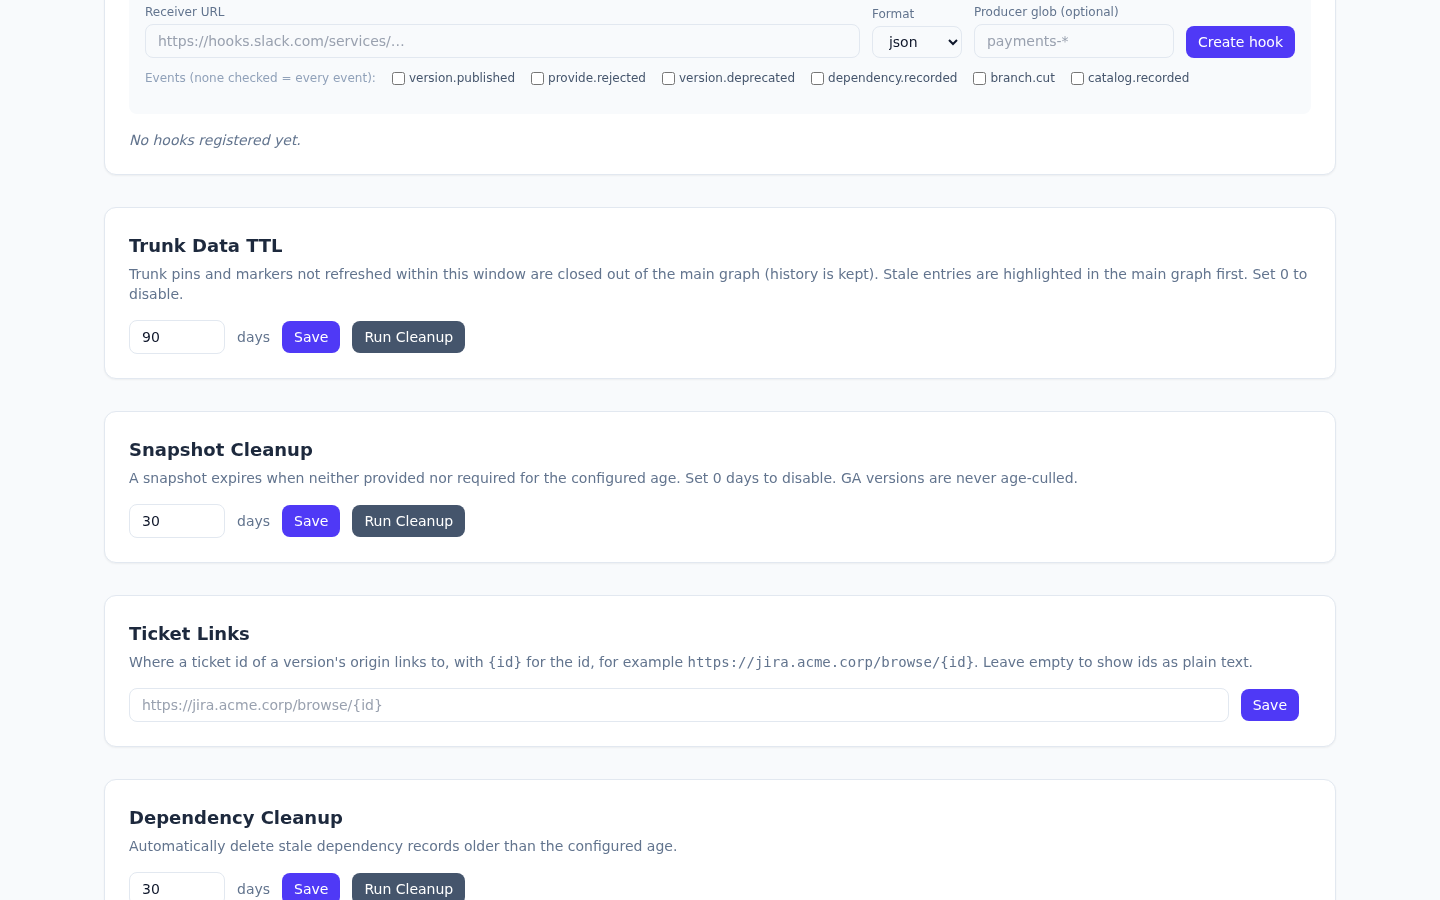Click the Receiver URL input field
Viewport: 1440px width, 900px height.
502,41
